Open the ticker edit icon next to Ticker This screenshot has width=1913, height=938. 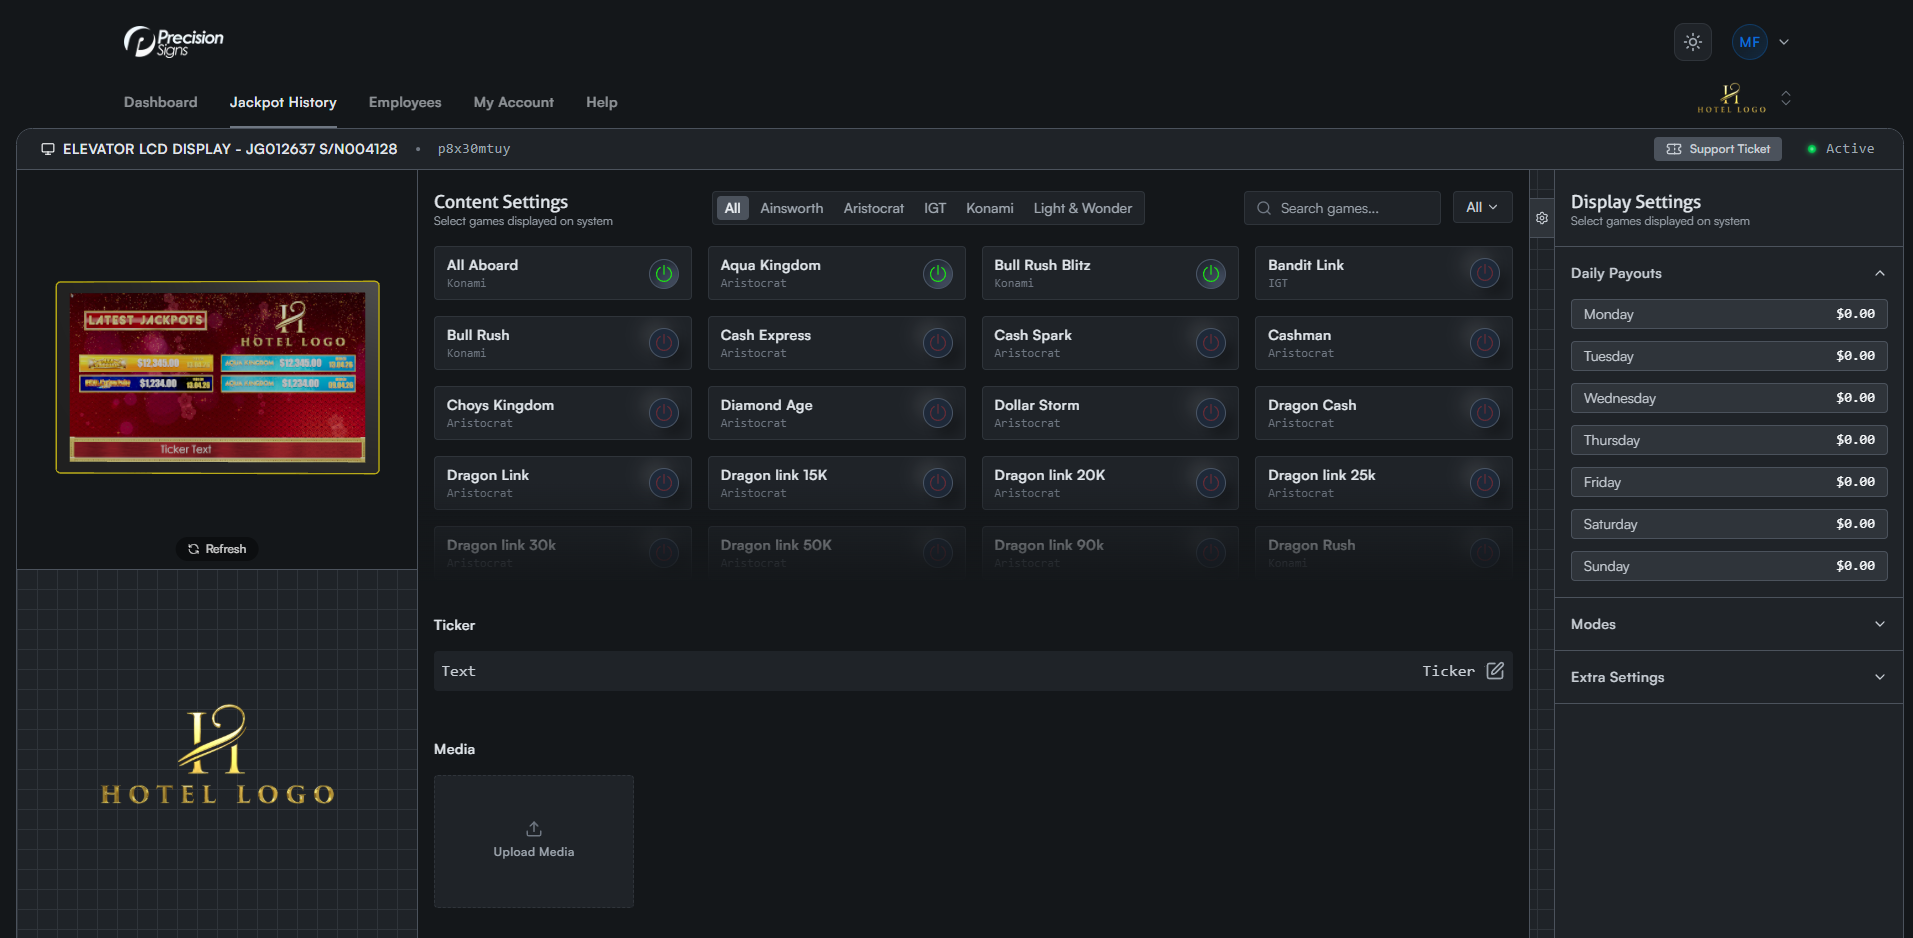[1495, 671]
